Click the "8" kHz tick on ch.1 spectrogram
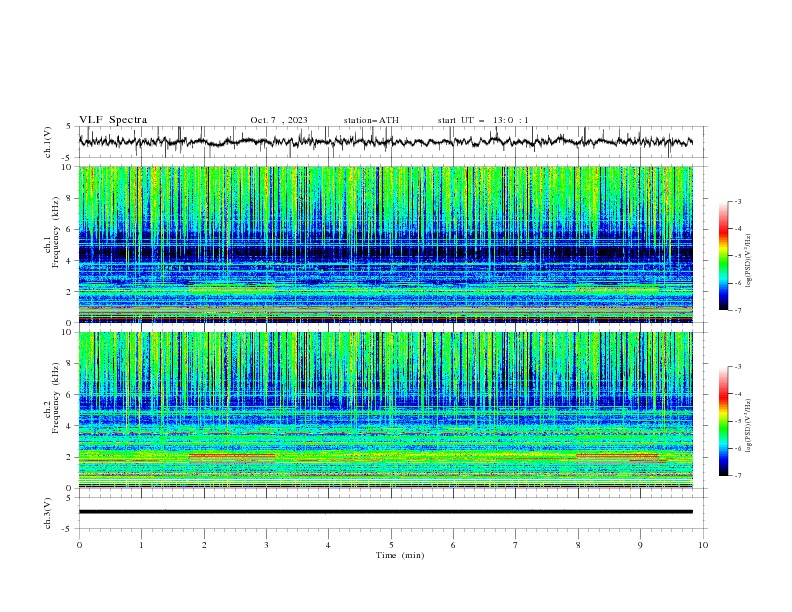The height and width of the screenshot is (612, 792). 70,198
